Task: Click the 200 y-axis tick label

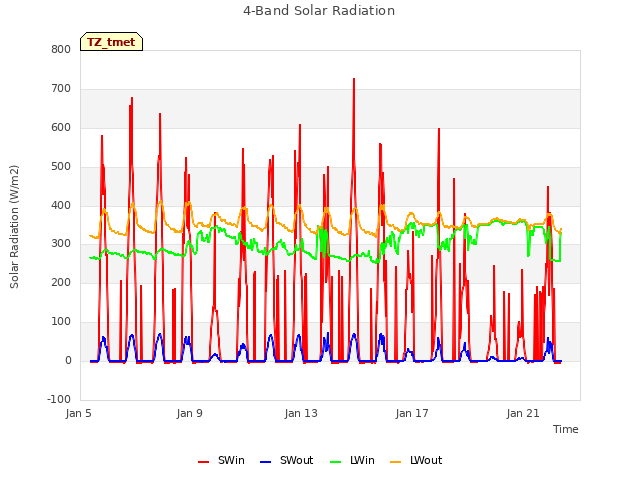Action: tap(61, 282)
